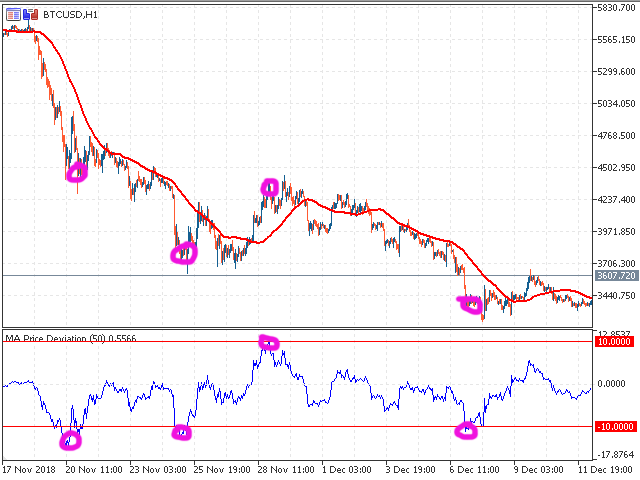Click the 1 Dec 03:00 time label
Viewport: 640px width, 480px height.
(347, 469)
